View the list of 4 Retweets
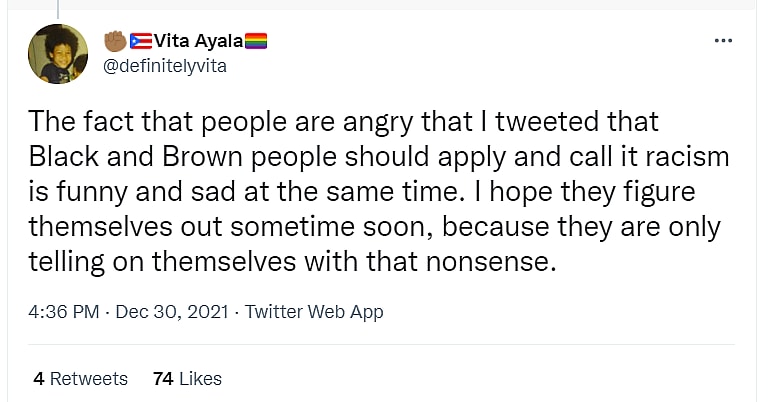Image resolution: width=769 pixels, height=402 pixels. point(80,379)
